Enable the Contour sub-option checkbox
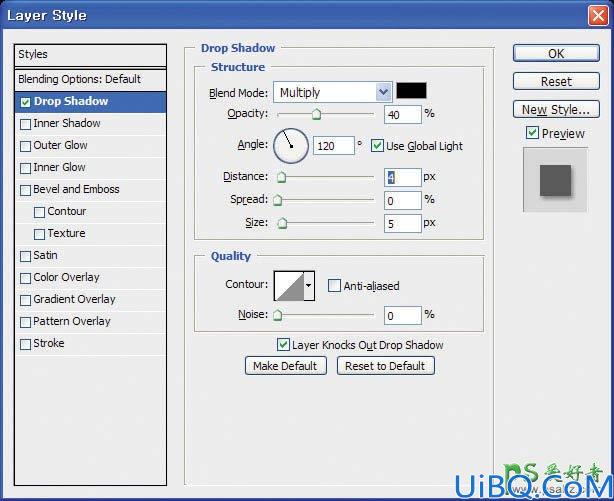614x501 pixels. tap(40, 212)
